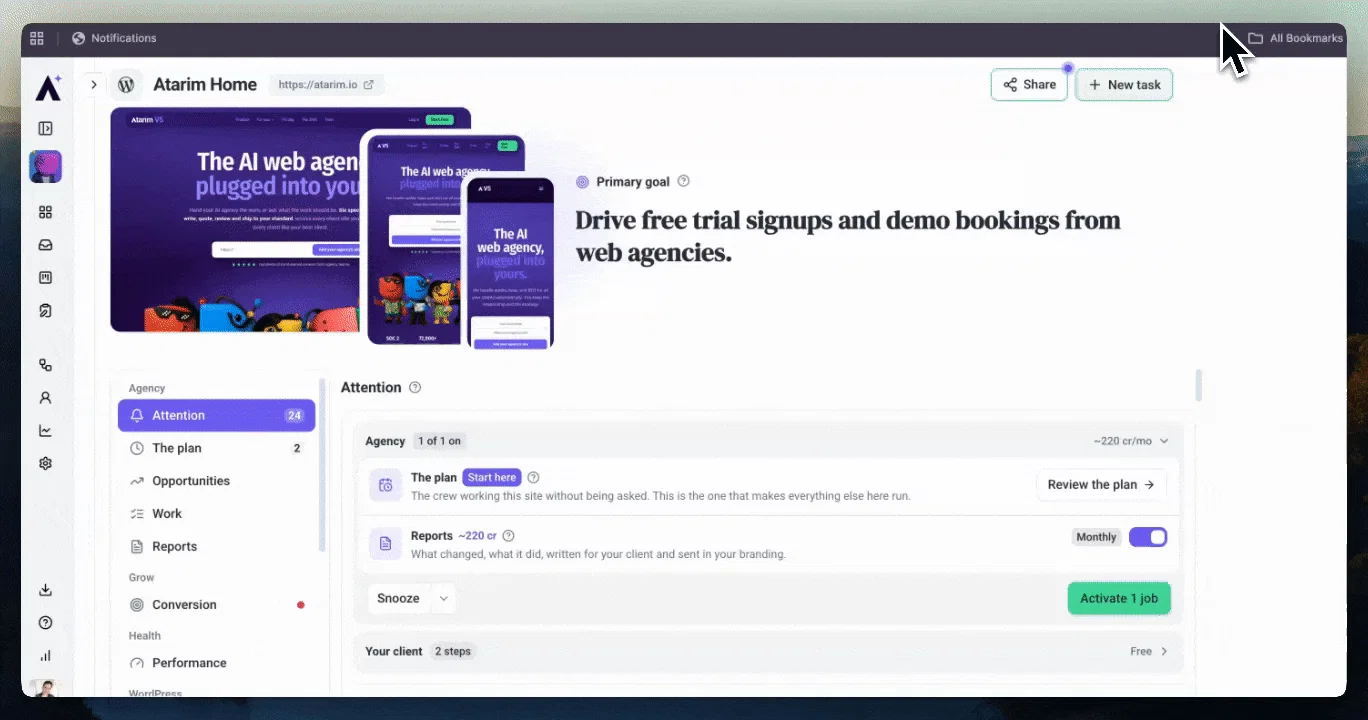Open the tablet website preview thumbnail
The image size is (1368, 720).
tap(415, 239)
